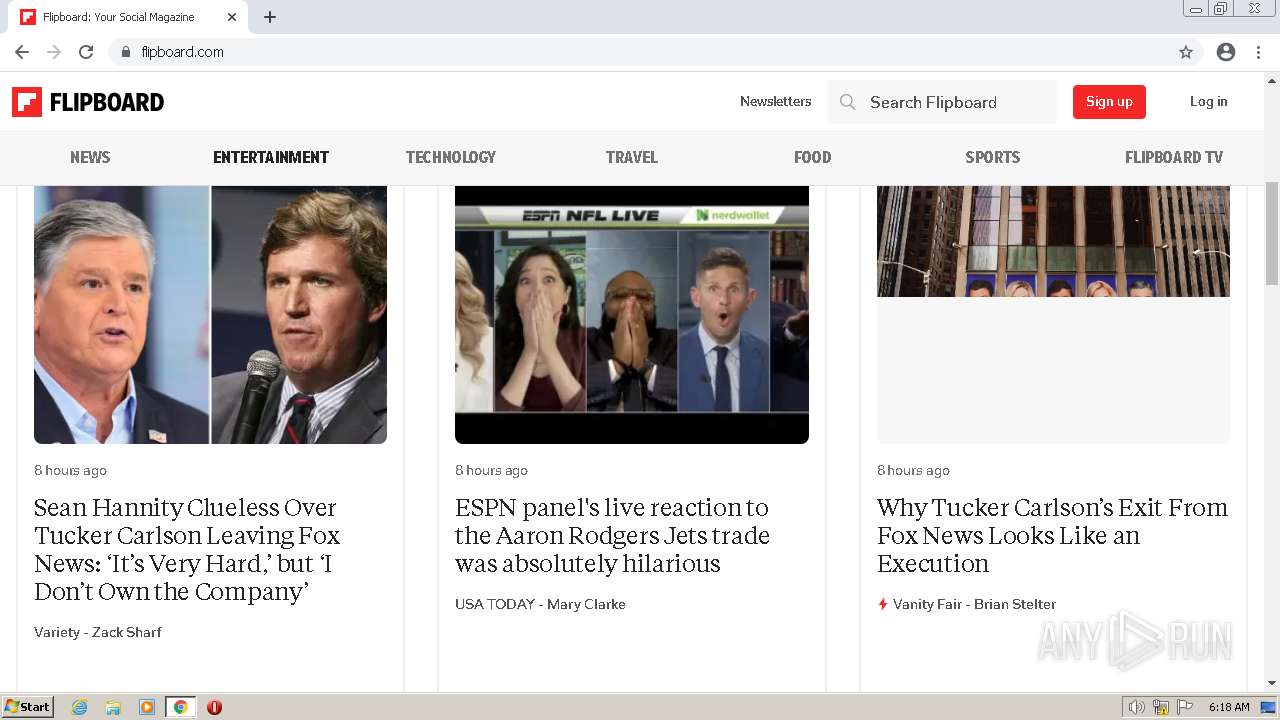Open the ESPN NFL Live thumbnail
This screenshot has height=720, width=1280.
(x=632, y=314)
